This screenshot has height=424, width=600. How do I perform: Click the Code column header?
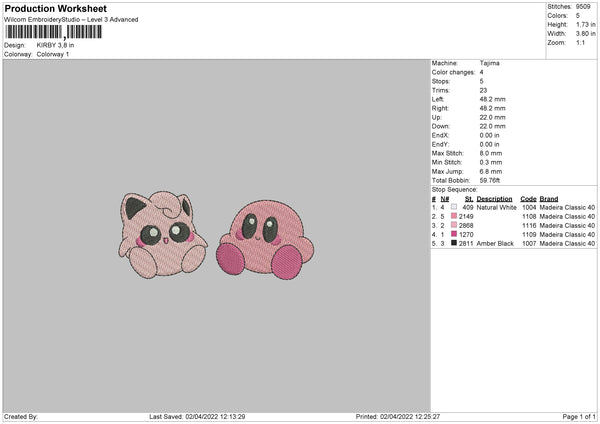(x=528, y=198)
